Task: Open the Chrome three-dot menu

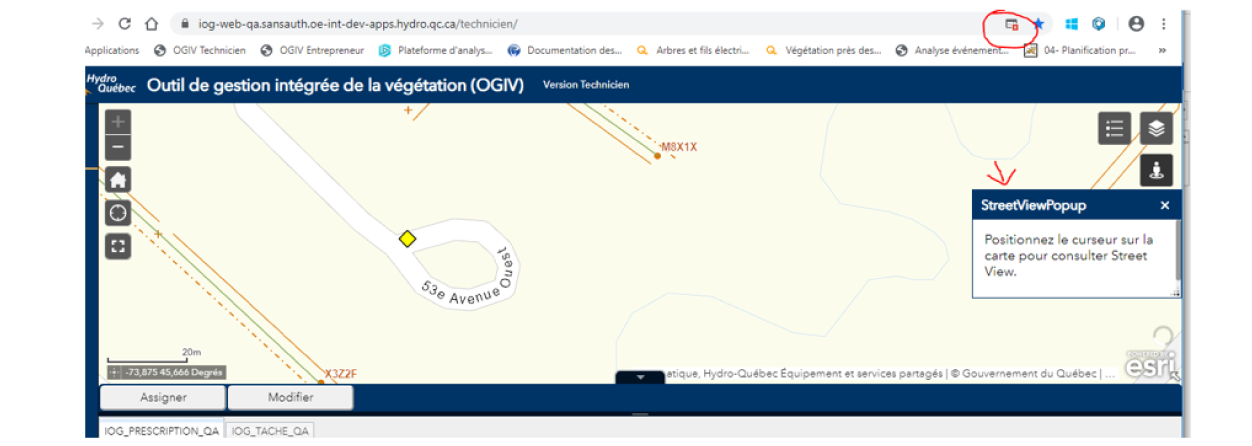Action: [1164, 23]
